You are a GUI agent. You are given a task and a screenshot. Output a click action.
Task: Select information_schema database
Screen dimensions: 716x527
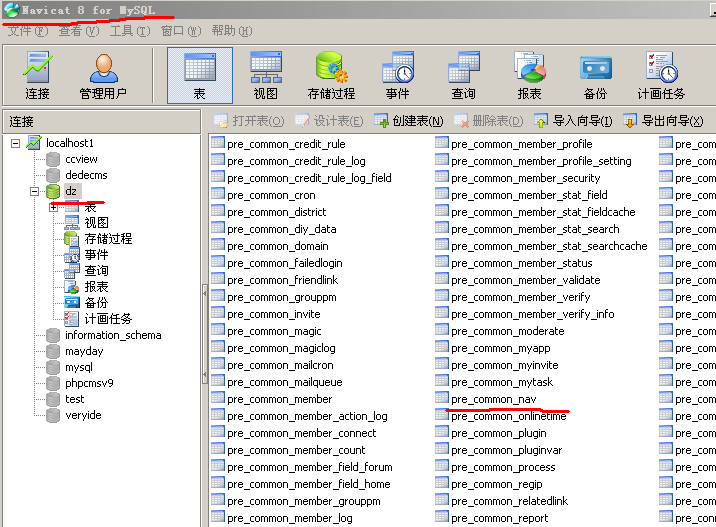click(113, 335)
